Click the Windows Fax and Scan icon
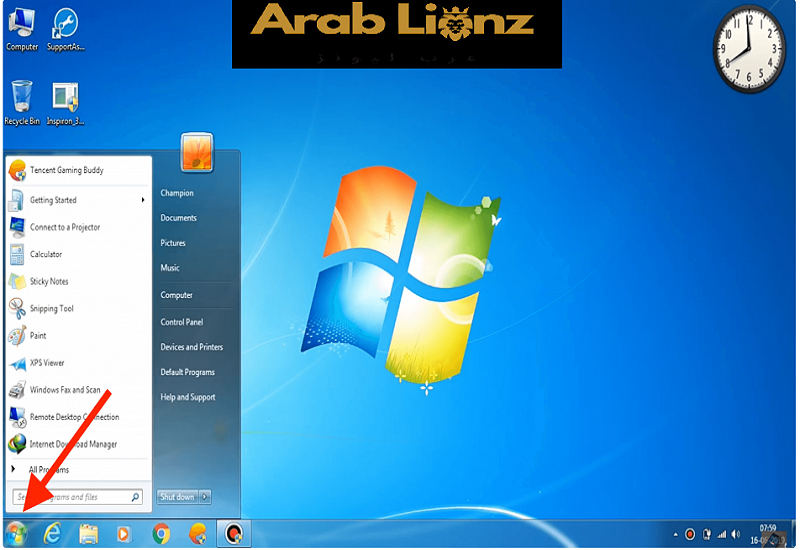Viewport: 800px width, 550px height. 17,390
